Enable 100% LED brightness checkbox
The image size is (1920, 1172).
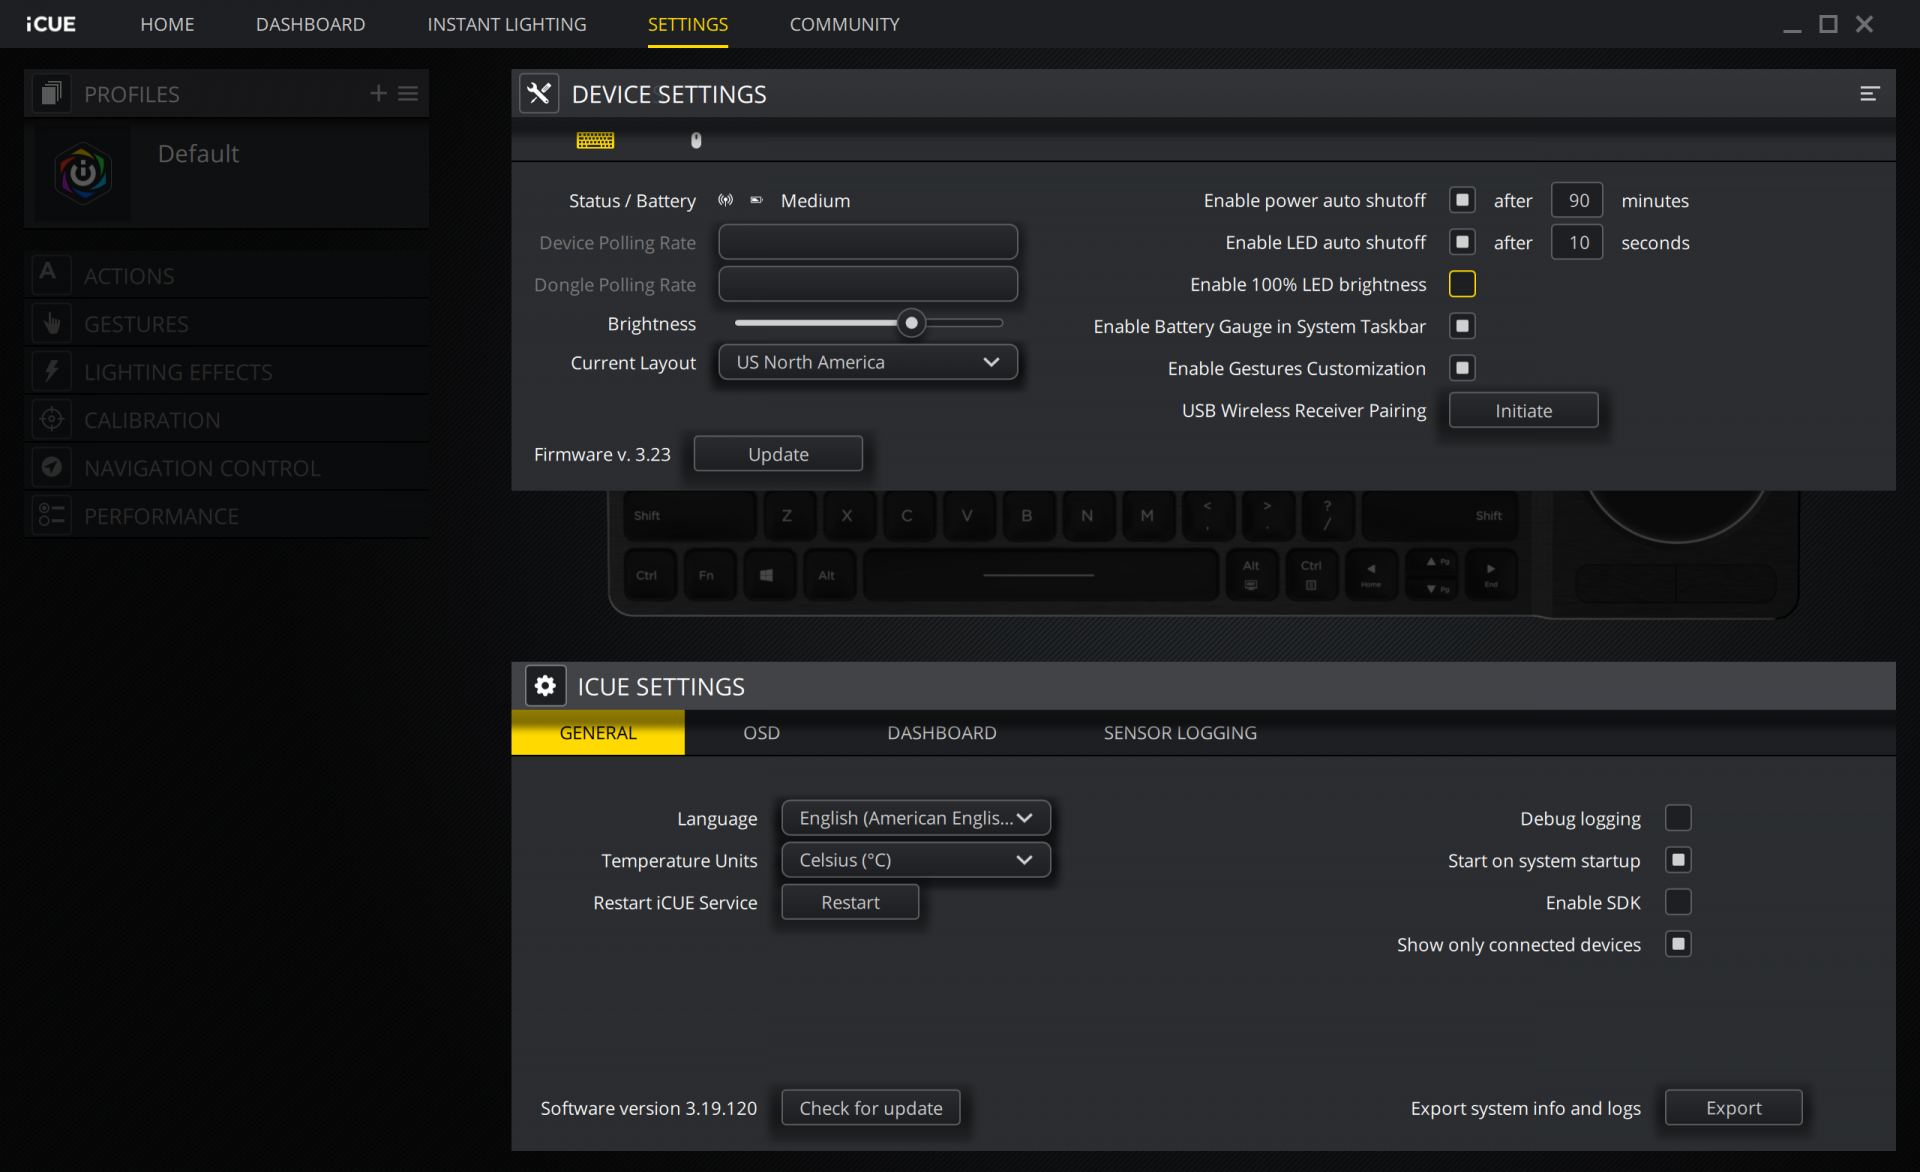pos(1462,284)
